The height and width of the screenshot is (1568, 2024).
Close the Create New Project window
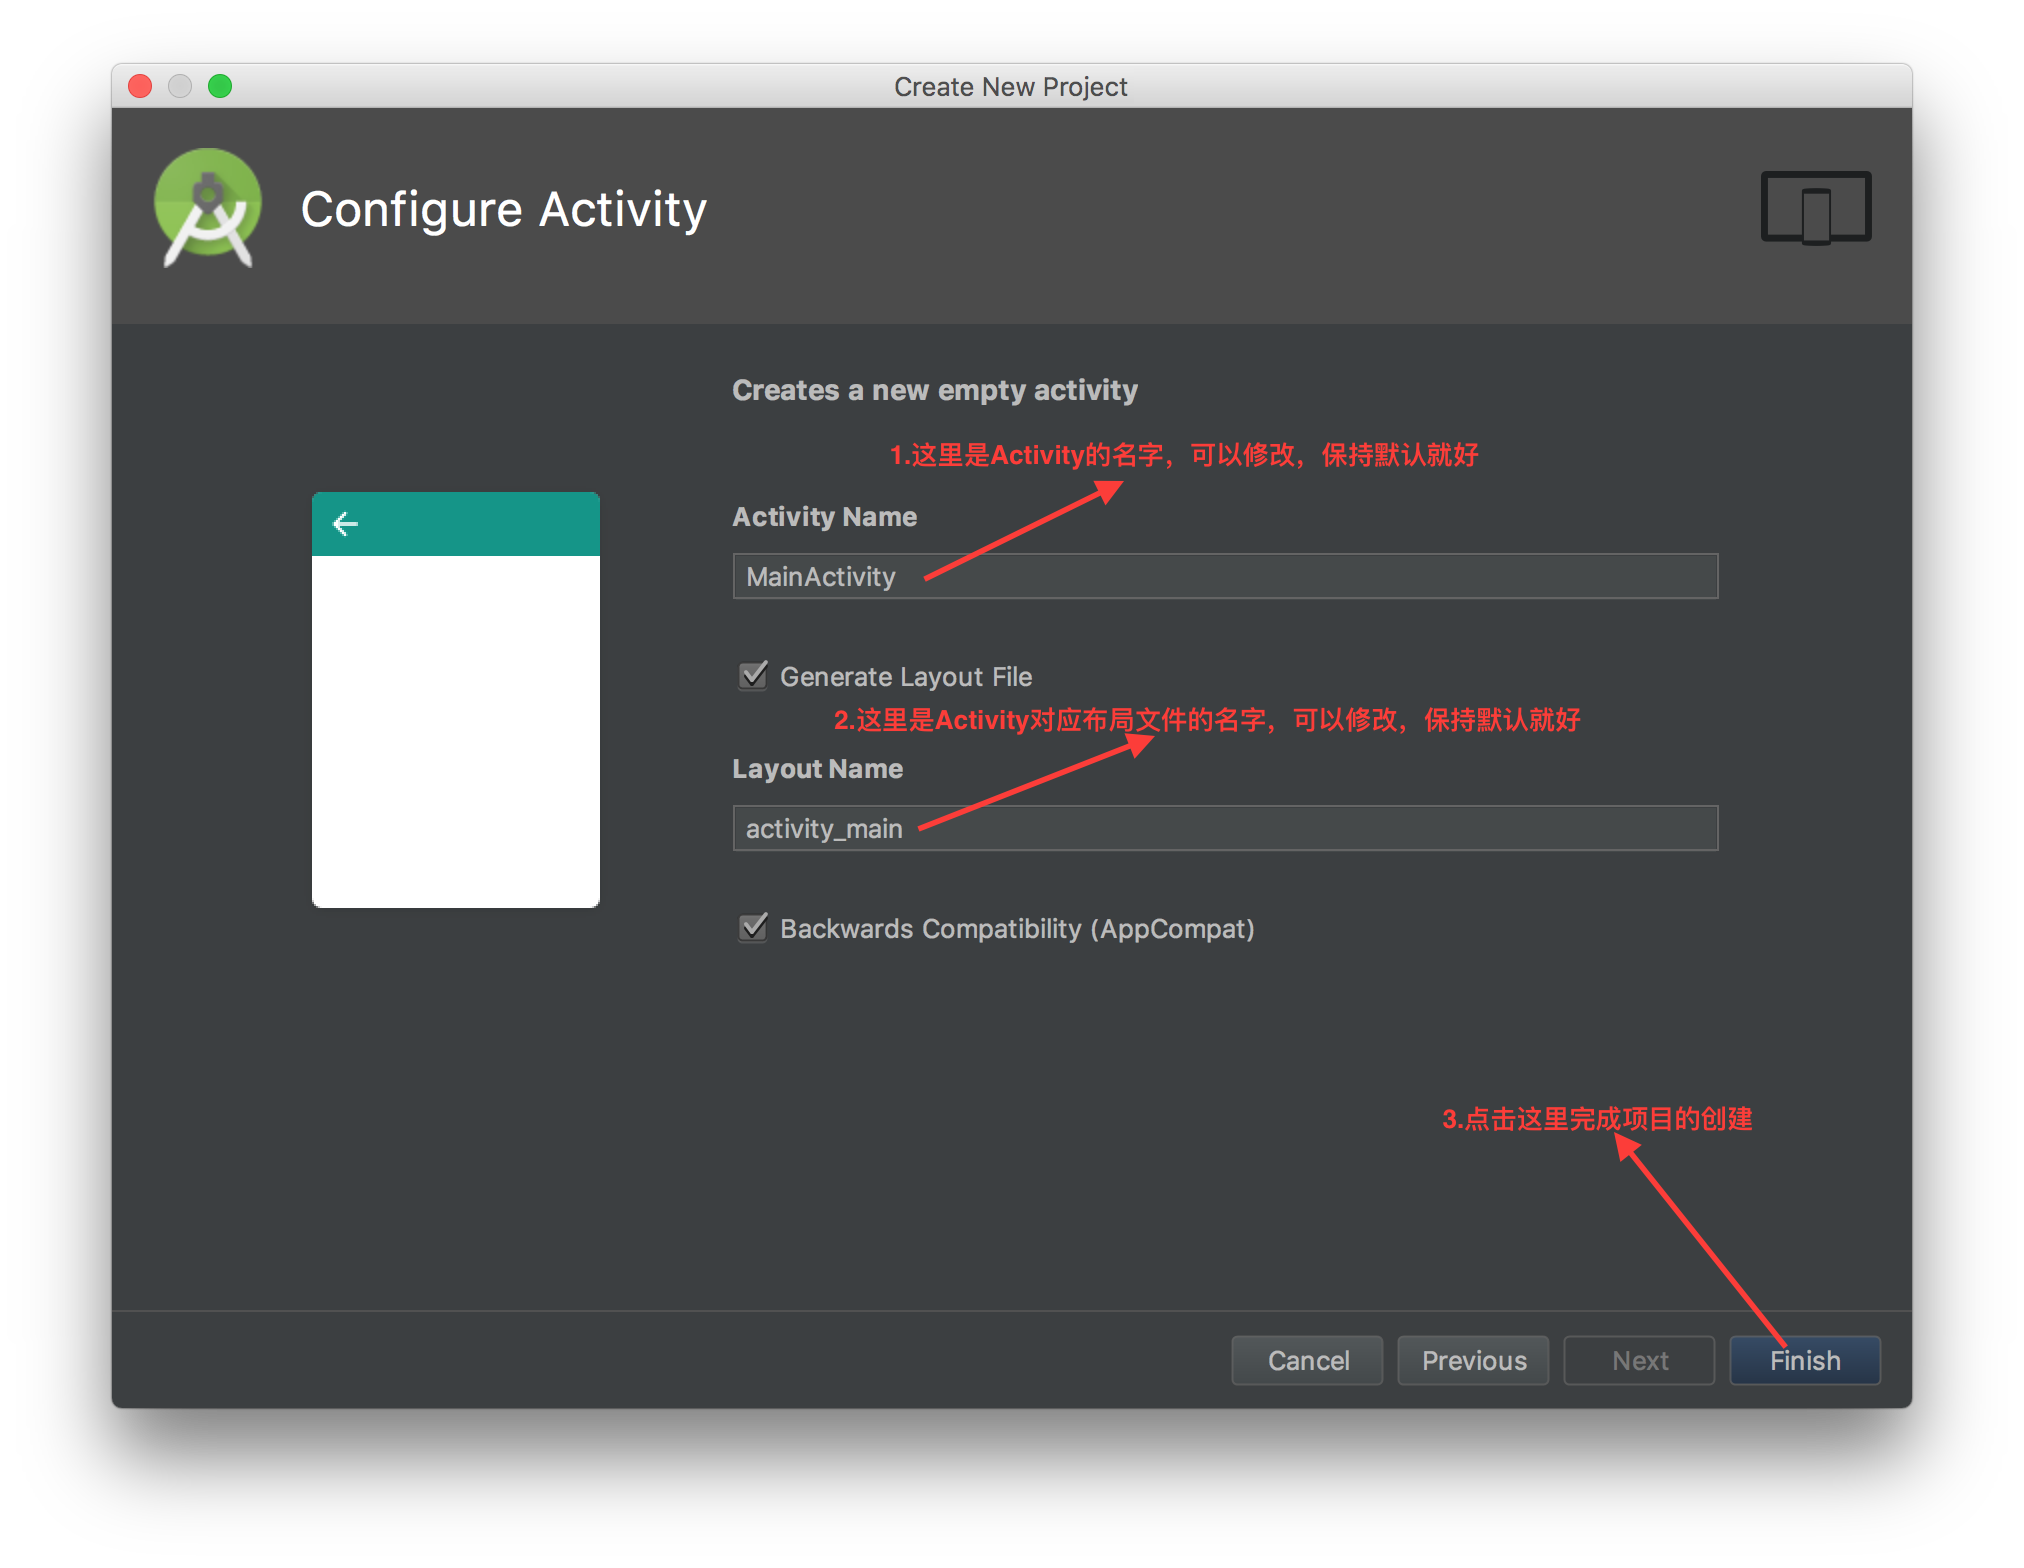click(140, 86)
